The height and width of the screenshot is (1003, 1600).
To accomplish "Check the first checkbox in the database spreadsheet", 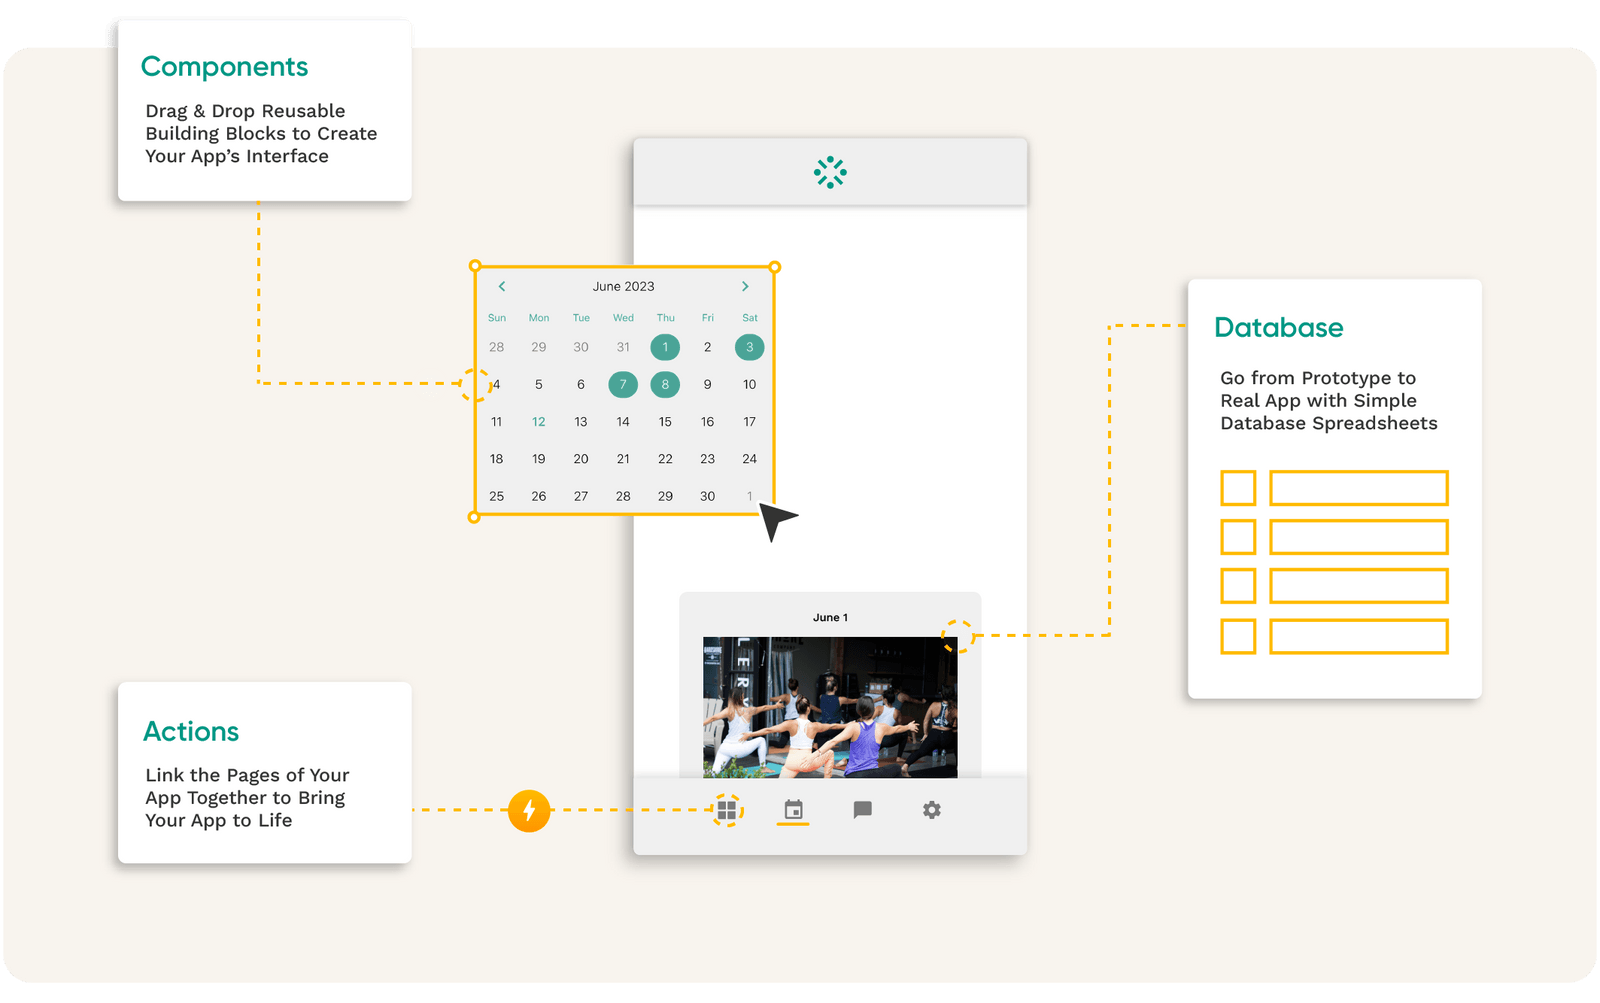I will [x=1238, y=488].
